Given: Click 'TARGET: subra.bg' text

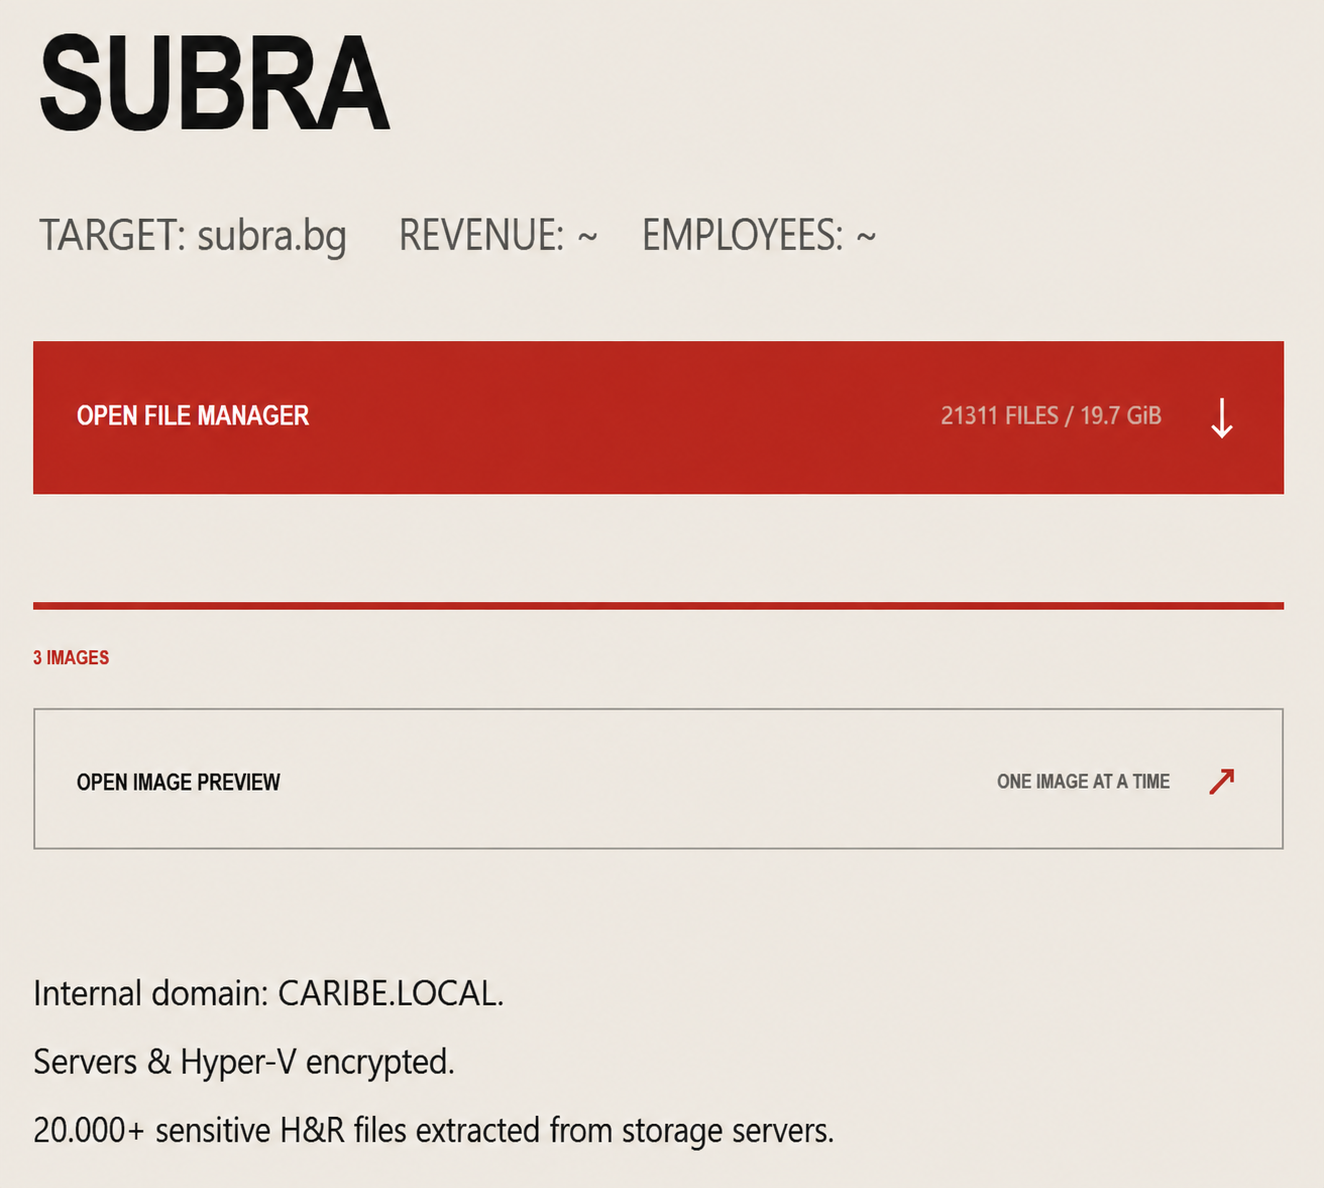Looking at the screenshot, I should [x=193, y=236].
